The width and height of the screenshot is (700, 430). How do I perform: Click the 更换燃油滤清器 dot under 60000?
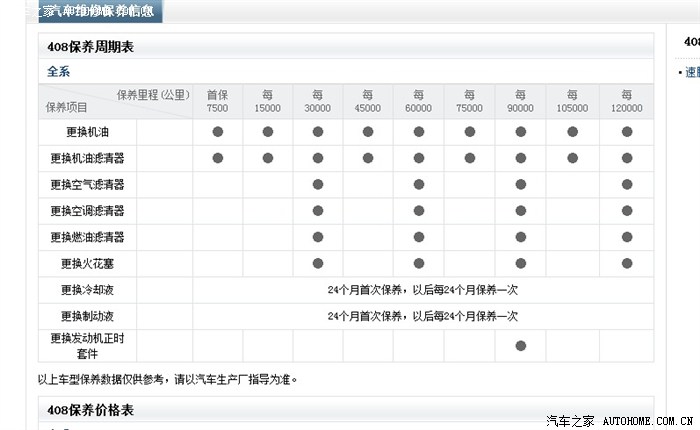pos(419,237)
